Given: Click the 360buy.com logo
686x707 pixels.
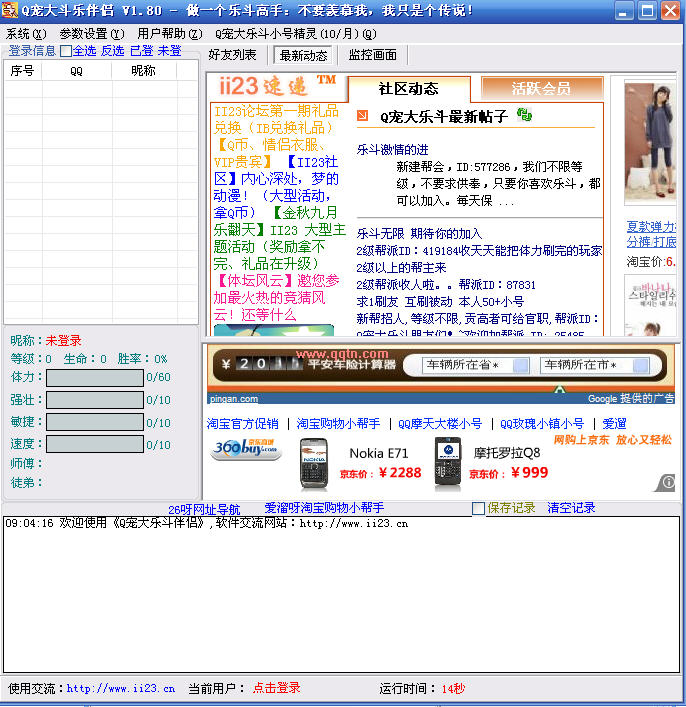Looking at the screenshot, I should [x=246, y=449].
